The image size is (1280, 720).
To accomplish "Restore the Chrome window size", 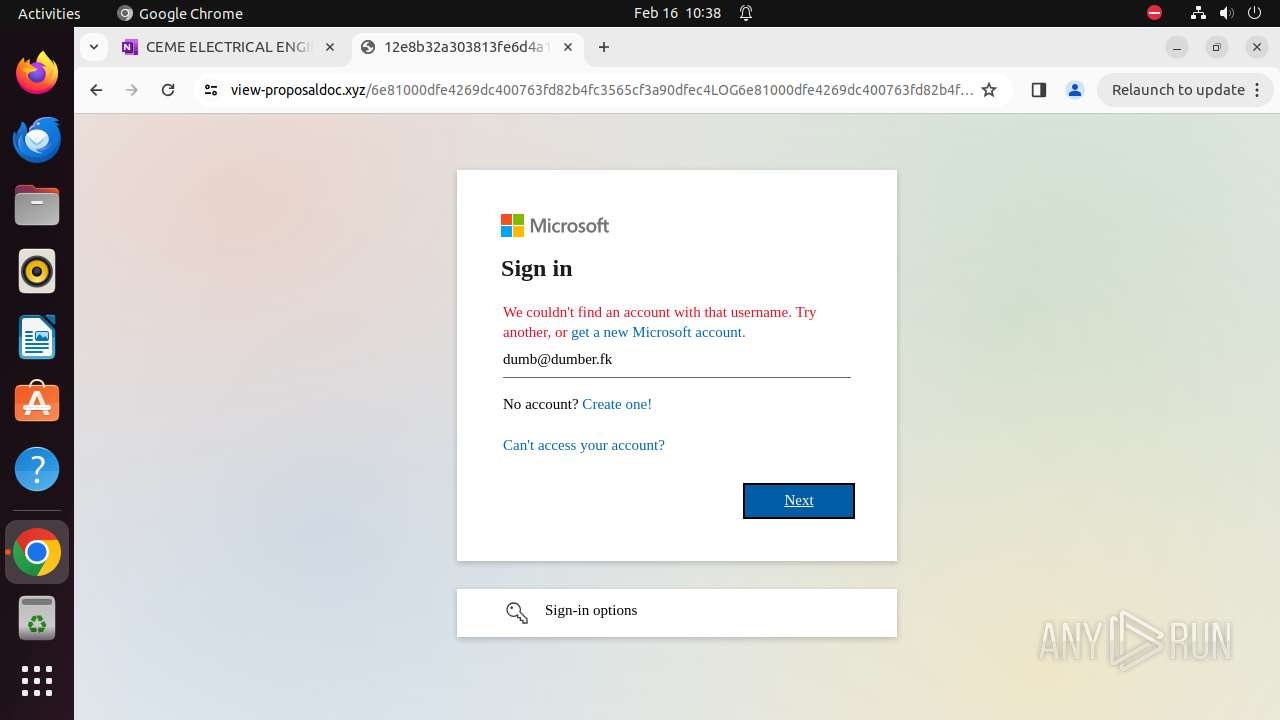I will [x=1217, y=47].
